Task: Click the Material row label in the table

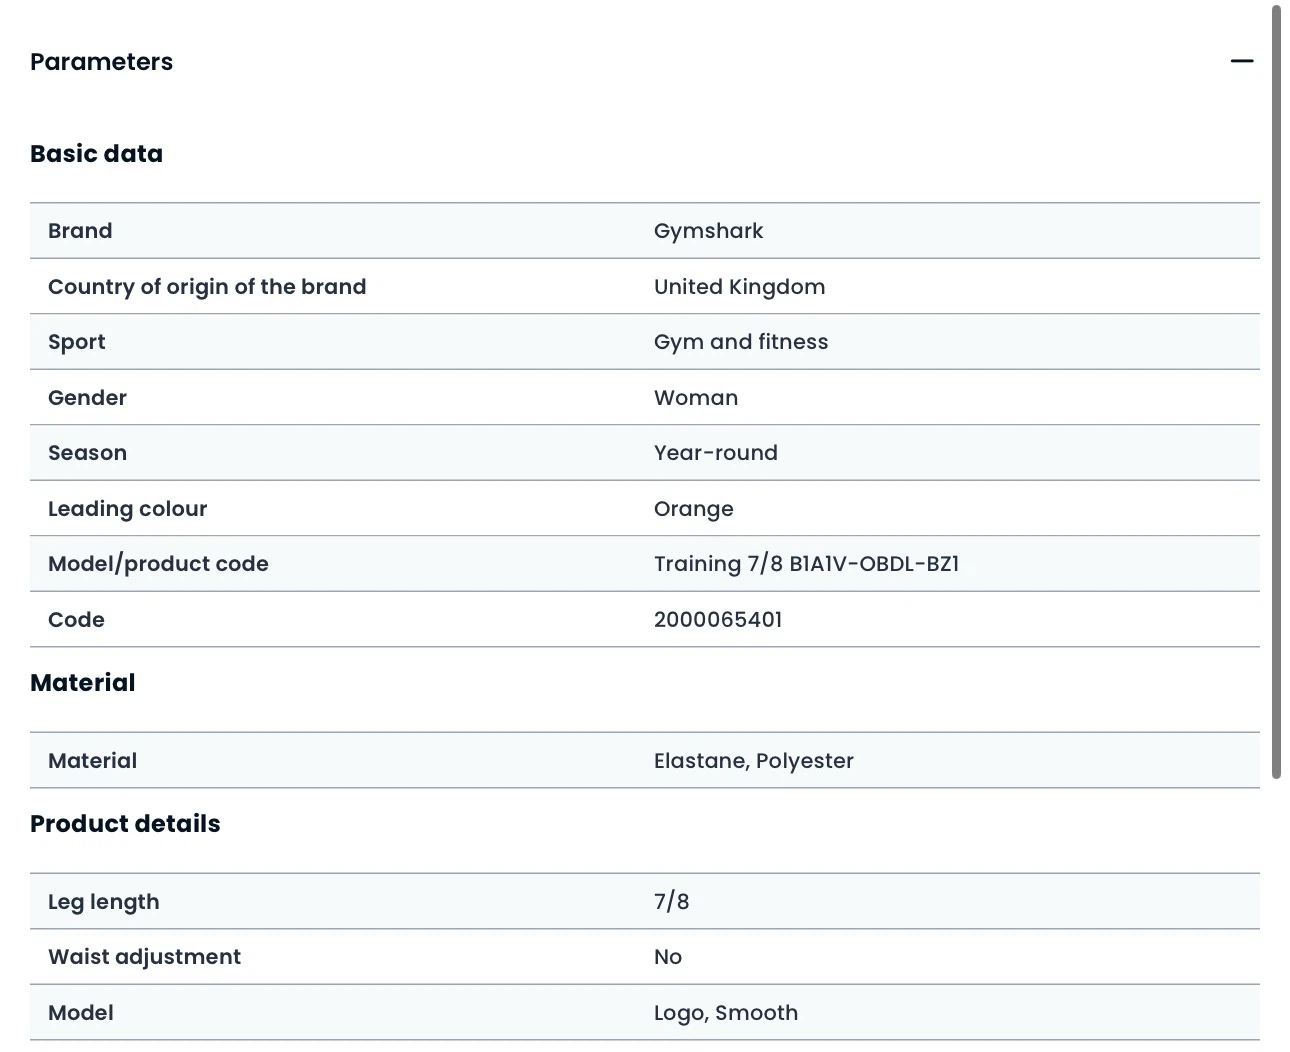Action: pos(92,761)
